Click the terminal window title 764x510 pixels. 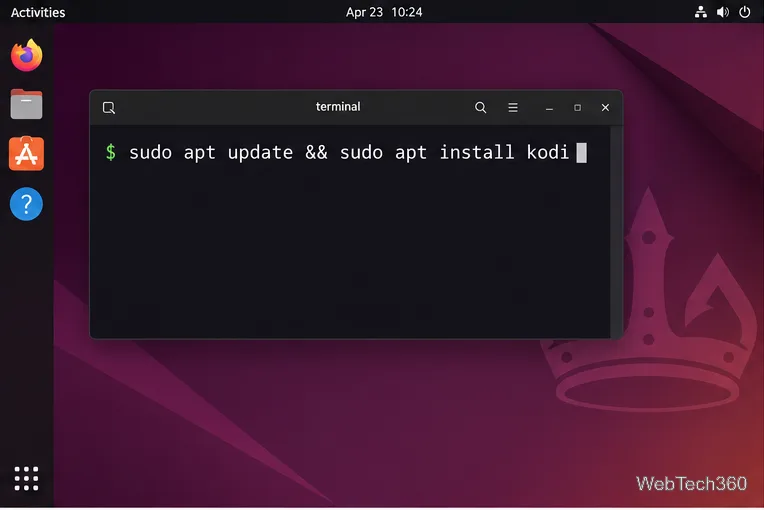(x=338, y=107)
